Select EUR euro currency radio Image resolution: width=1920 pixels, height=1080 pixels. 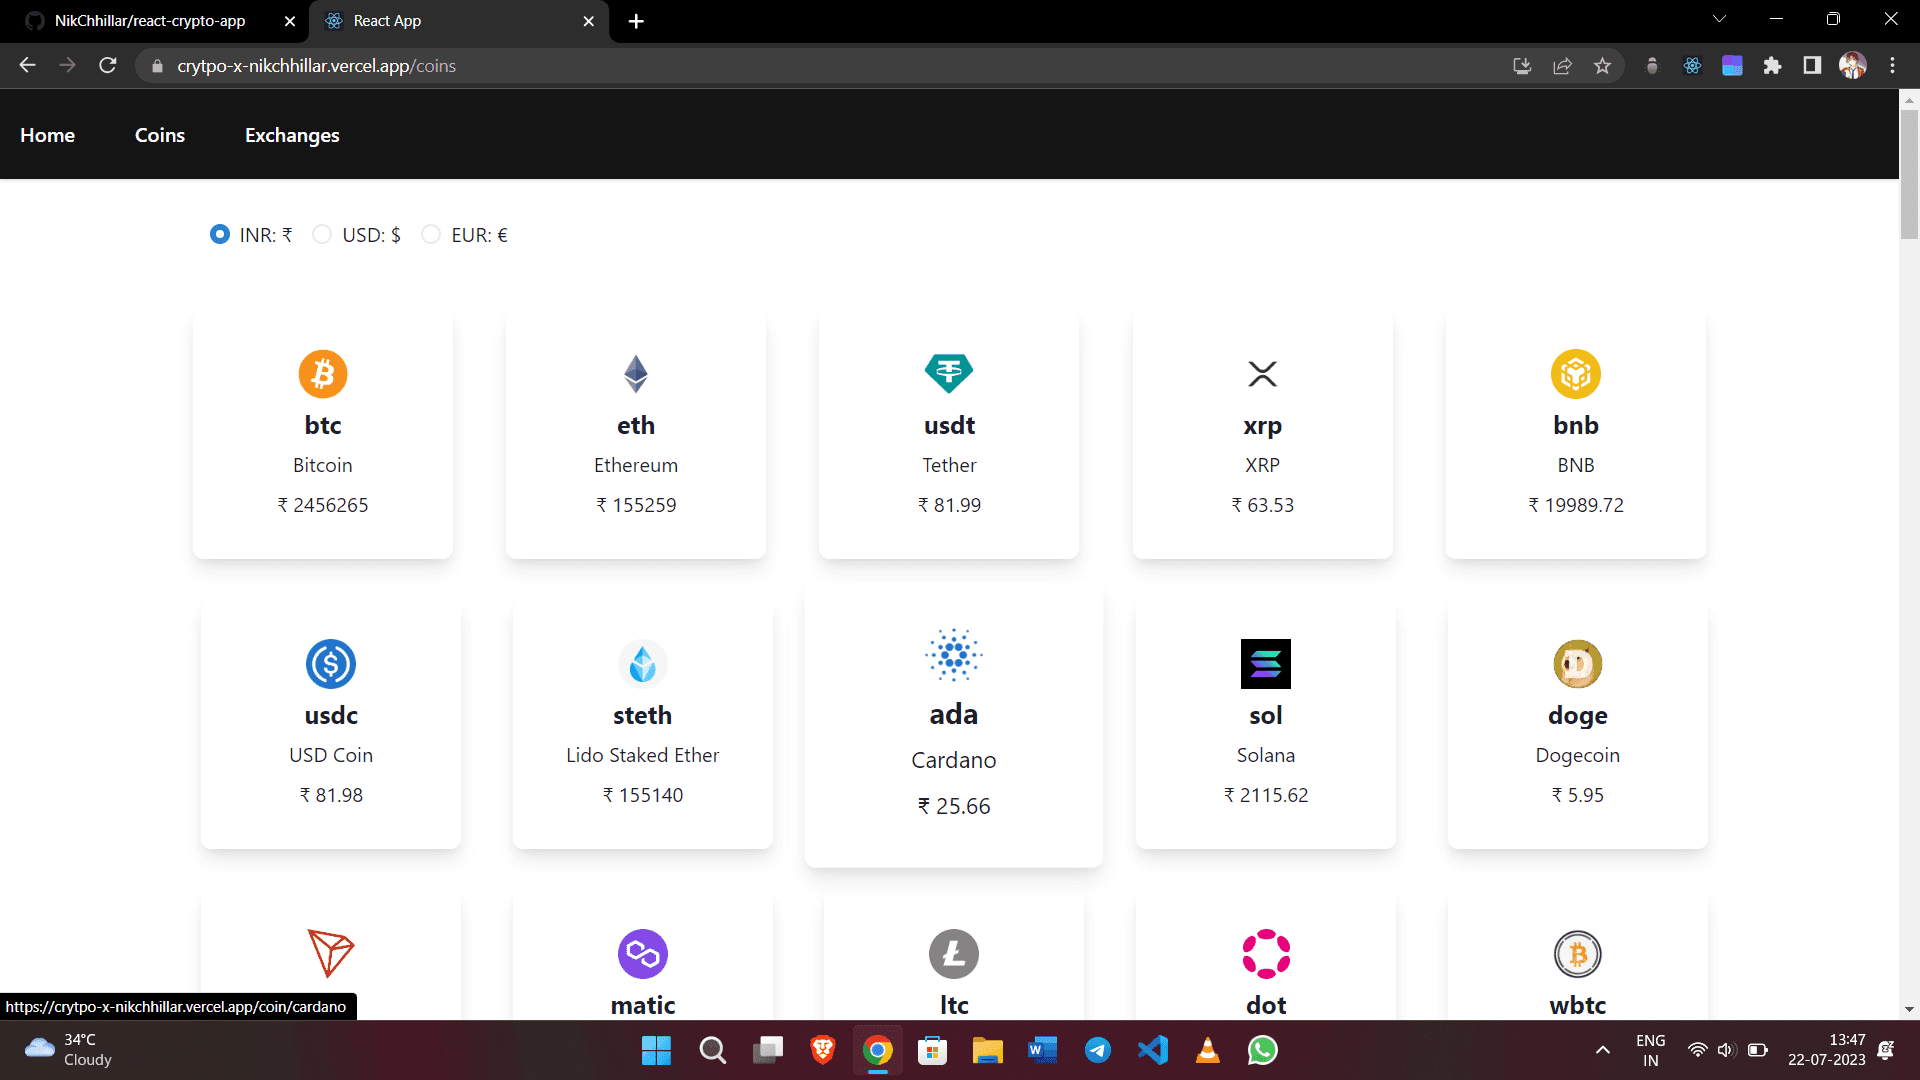431,234
